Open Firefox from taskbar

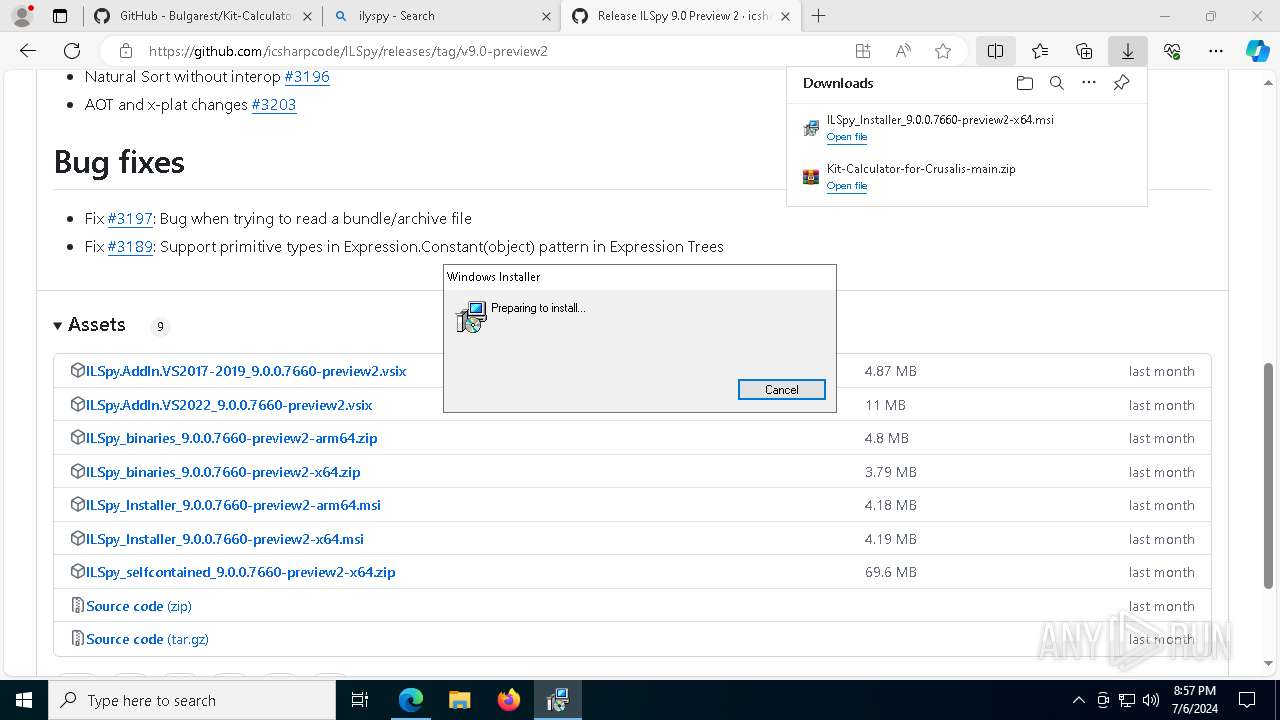pyautogui.click(x=509, y=700)
